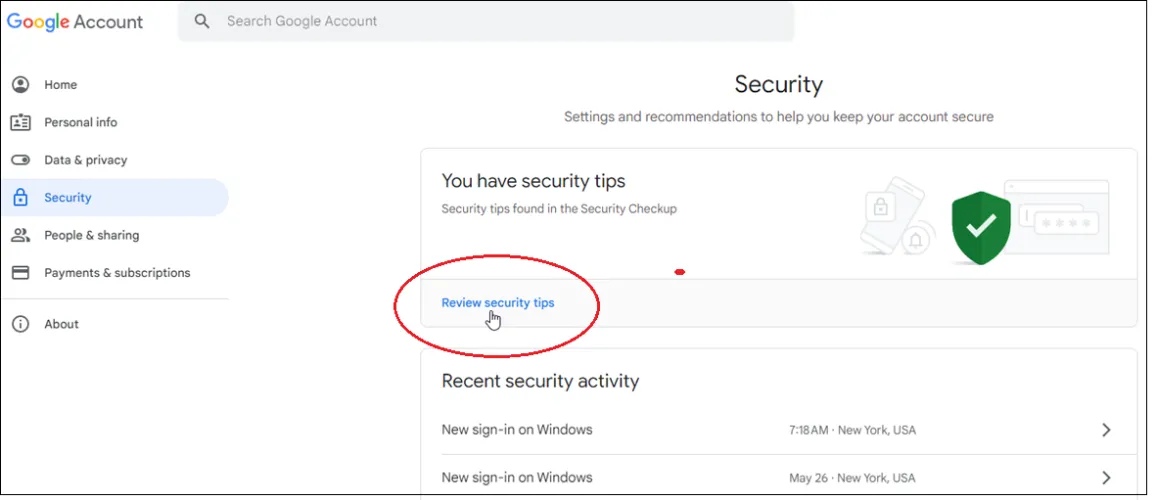
Task: Click the search magnifier icon
Action: coord(202,21)
